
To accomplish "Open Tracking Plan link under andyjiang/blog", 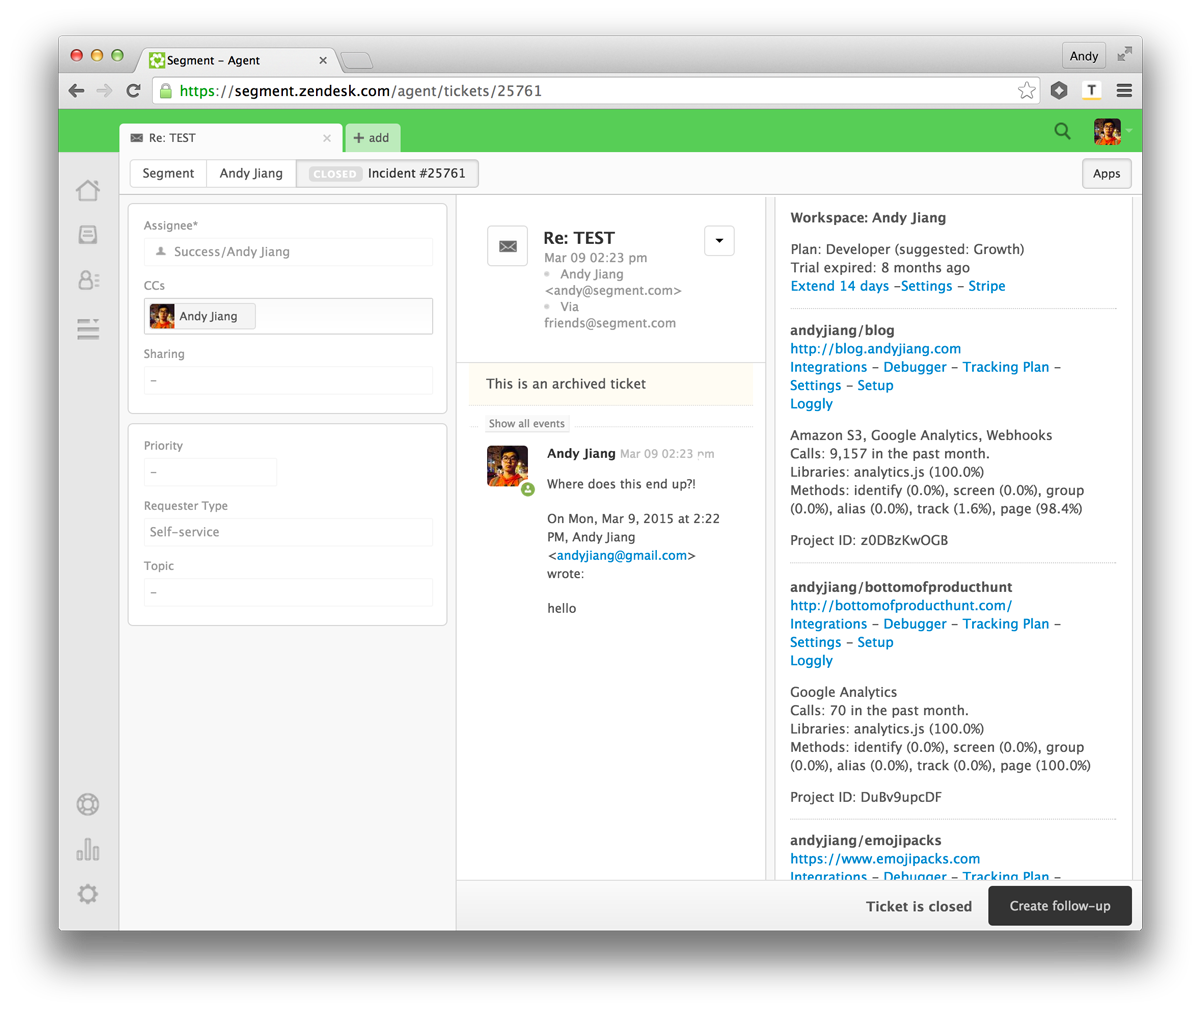I will pyautogui.click(x=1006, y=367).
